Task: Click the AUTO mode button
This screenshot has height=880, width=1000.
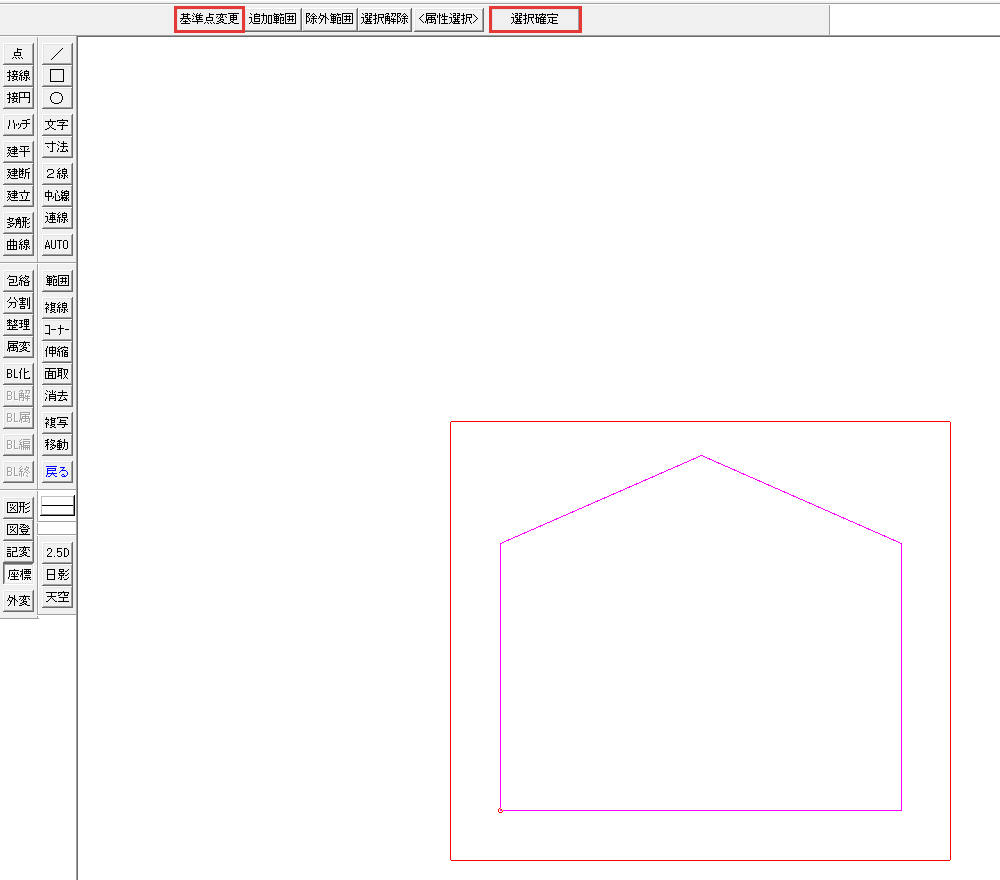Action: (x=57, y=245)
